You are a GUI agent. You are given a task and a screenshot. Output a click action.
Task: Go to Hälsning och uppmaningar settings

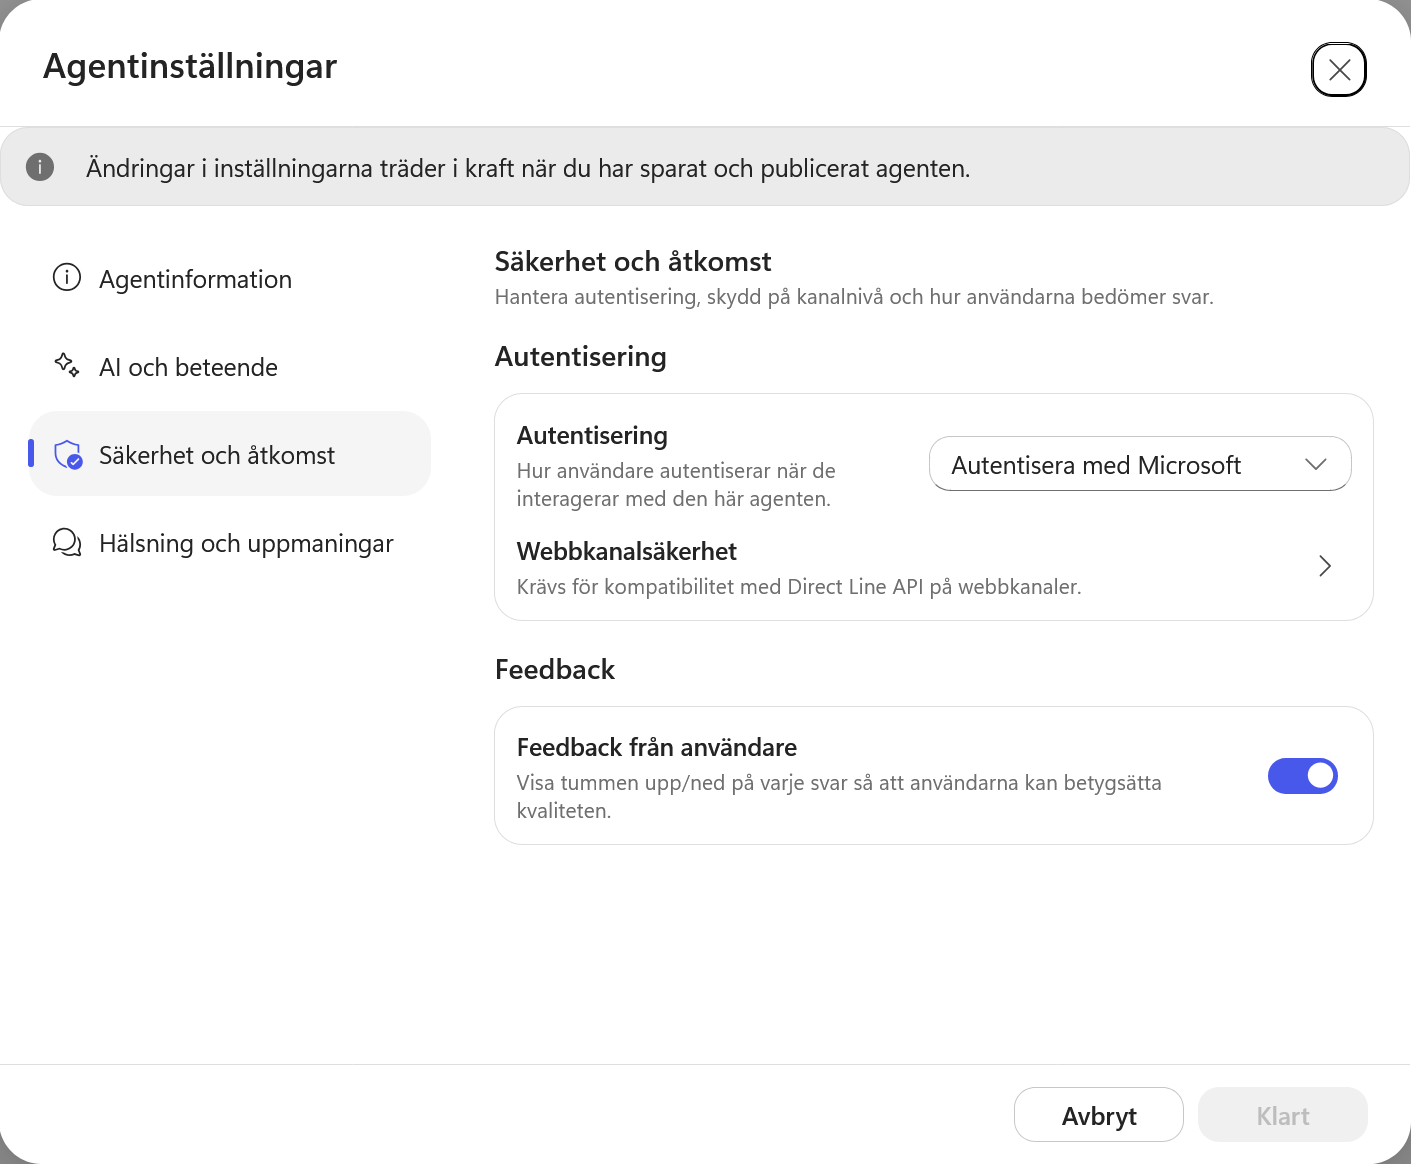pyautogui.click(x=230, y=543)
